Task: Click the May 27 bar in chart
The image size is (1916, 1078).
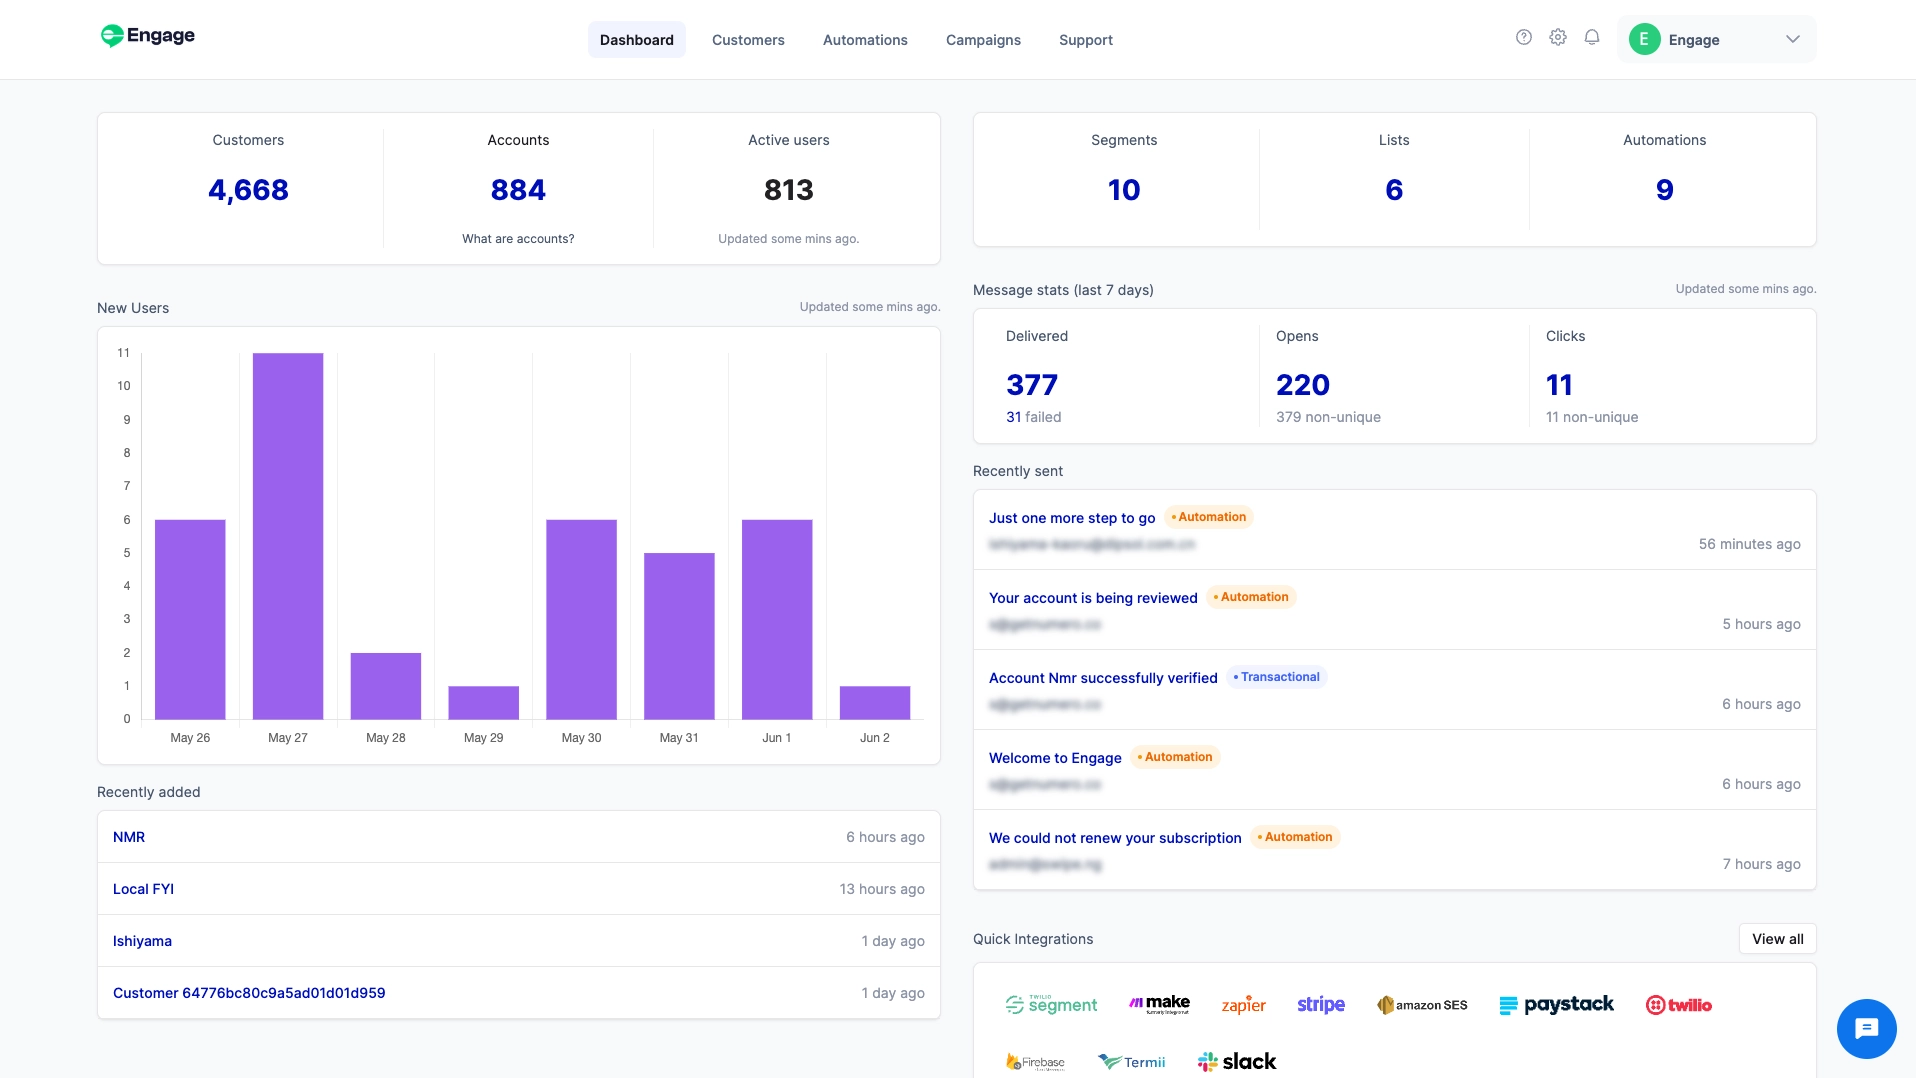Action: [x=288, y=535]
